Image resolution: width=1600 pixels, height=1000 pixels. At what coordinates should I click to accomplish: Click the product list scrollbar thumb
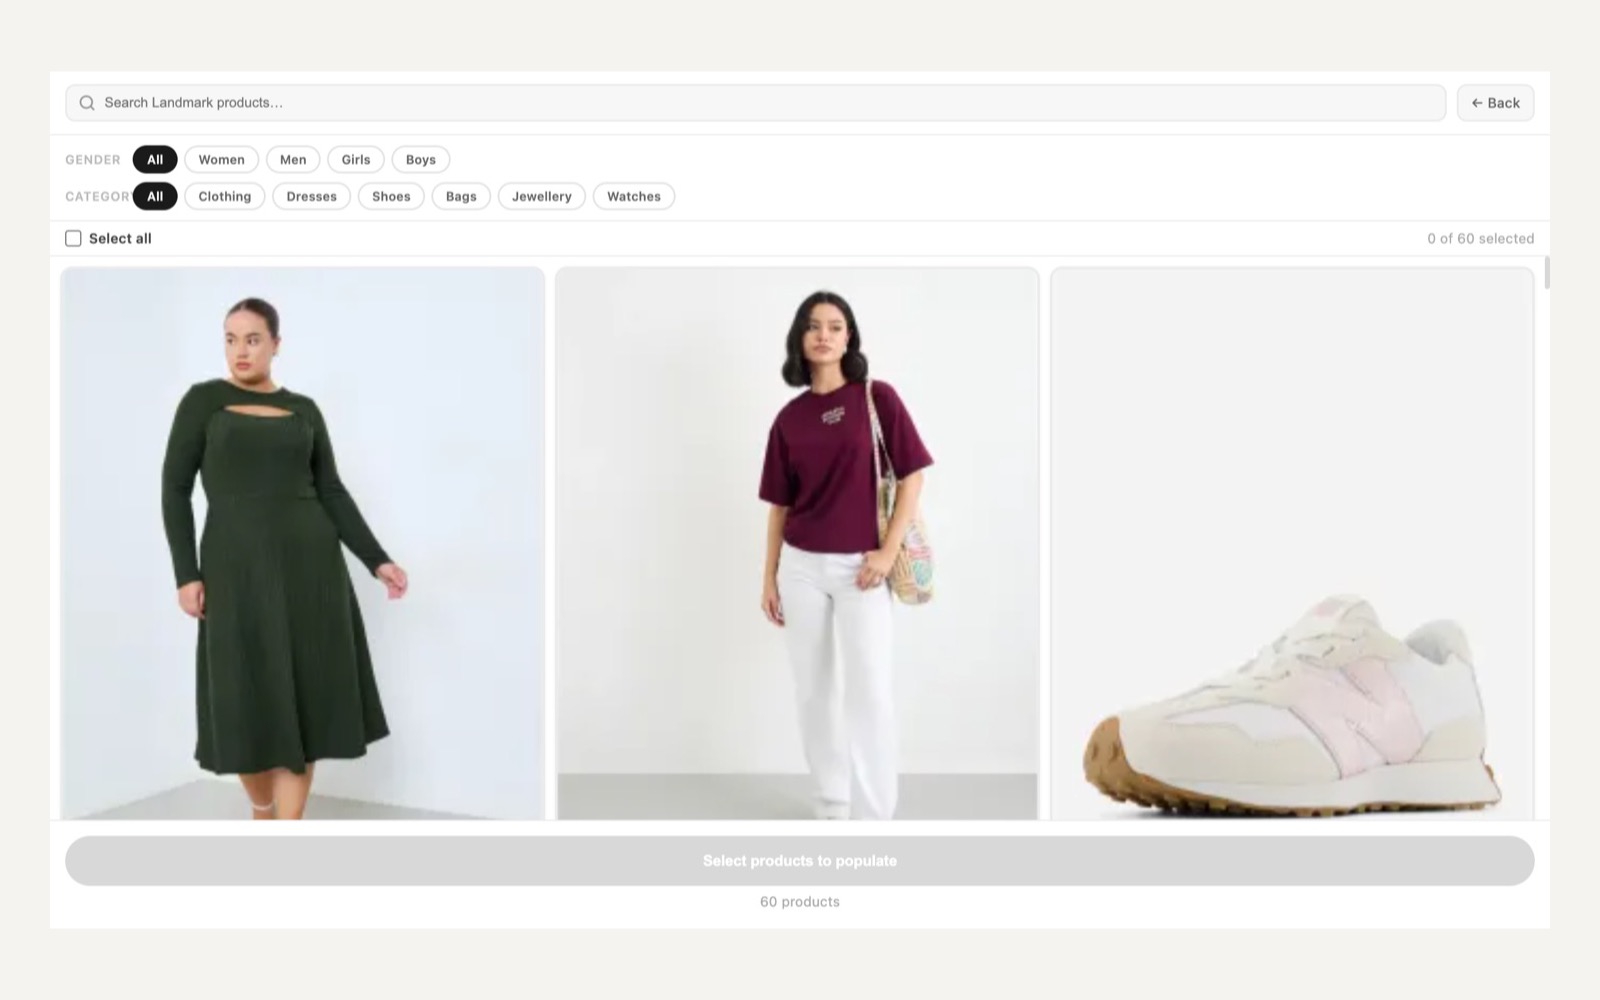tap(1547, 273)
